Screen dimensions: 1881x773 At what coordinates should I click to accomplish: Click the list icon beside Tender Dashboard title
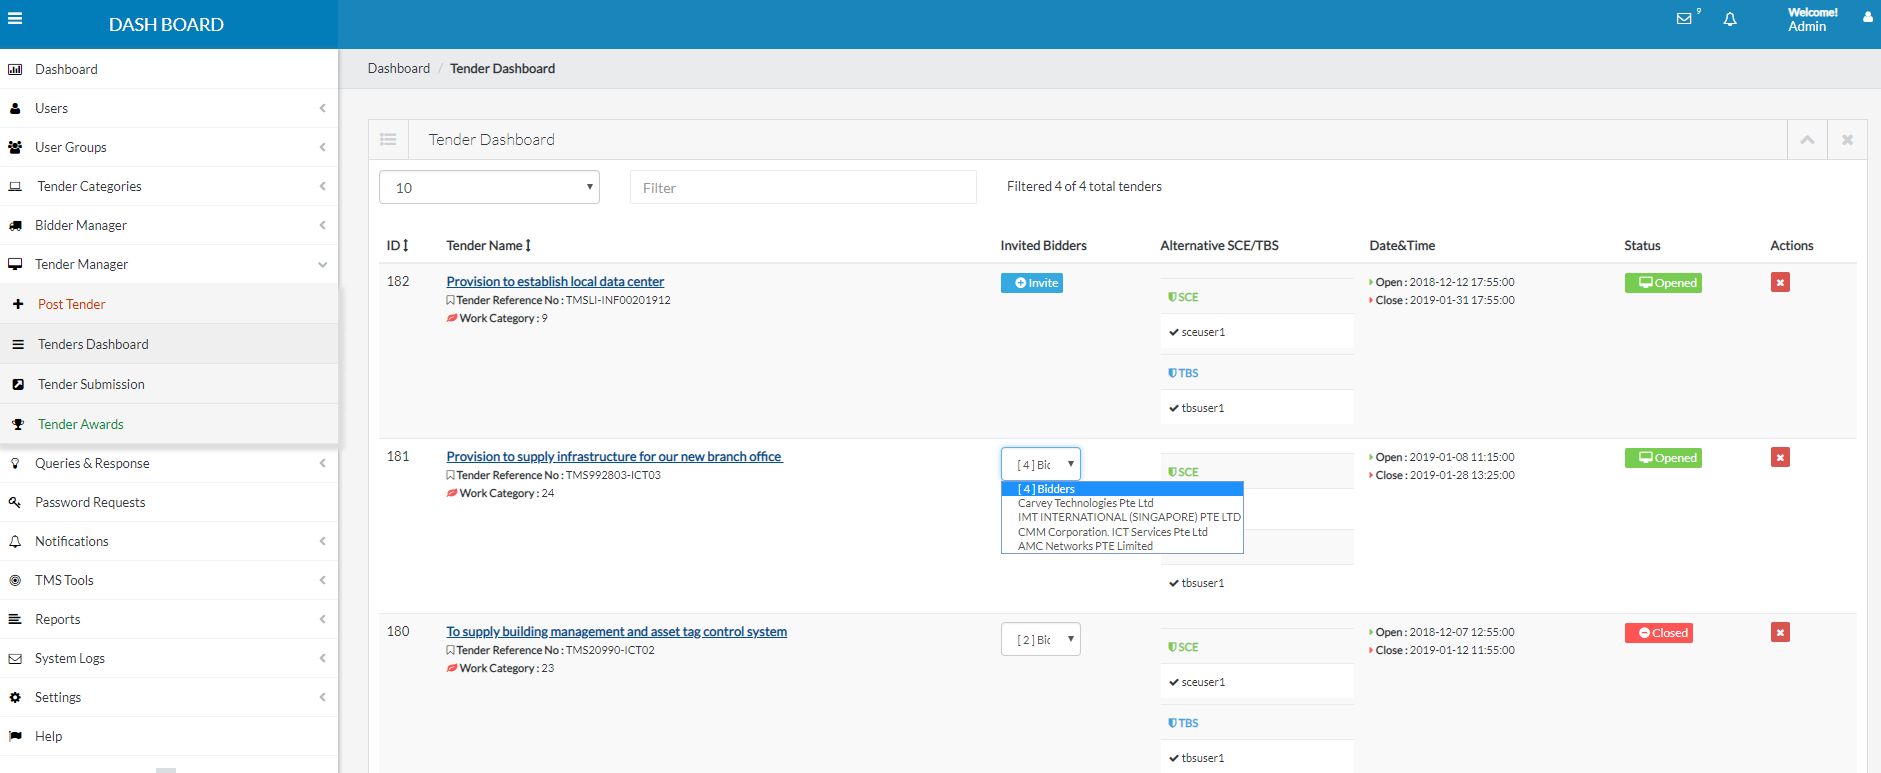388,140
